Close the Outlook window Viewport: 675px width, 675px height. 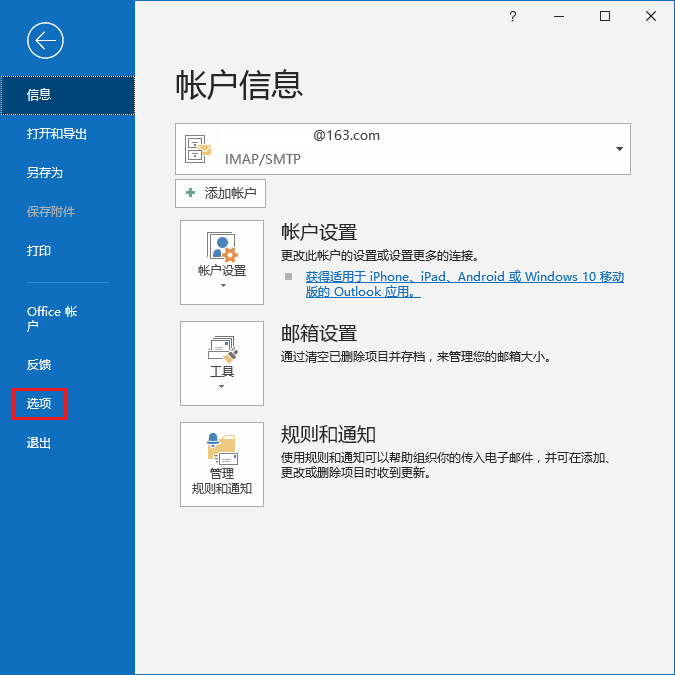tap(651, 16)
